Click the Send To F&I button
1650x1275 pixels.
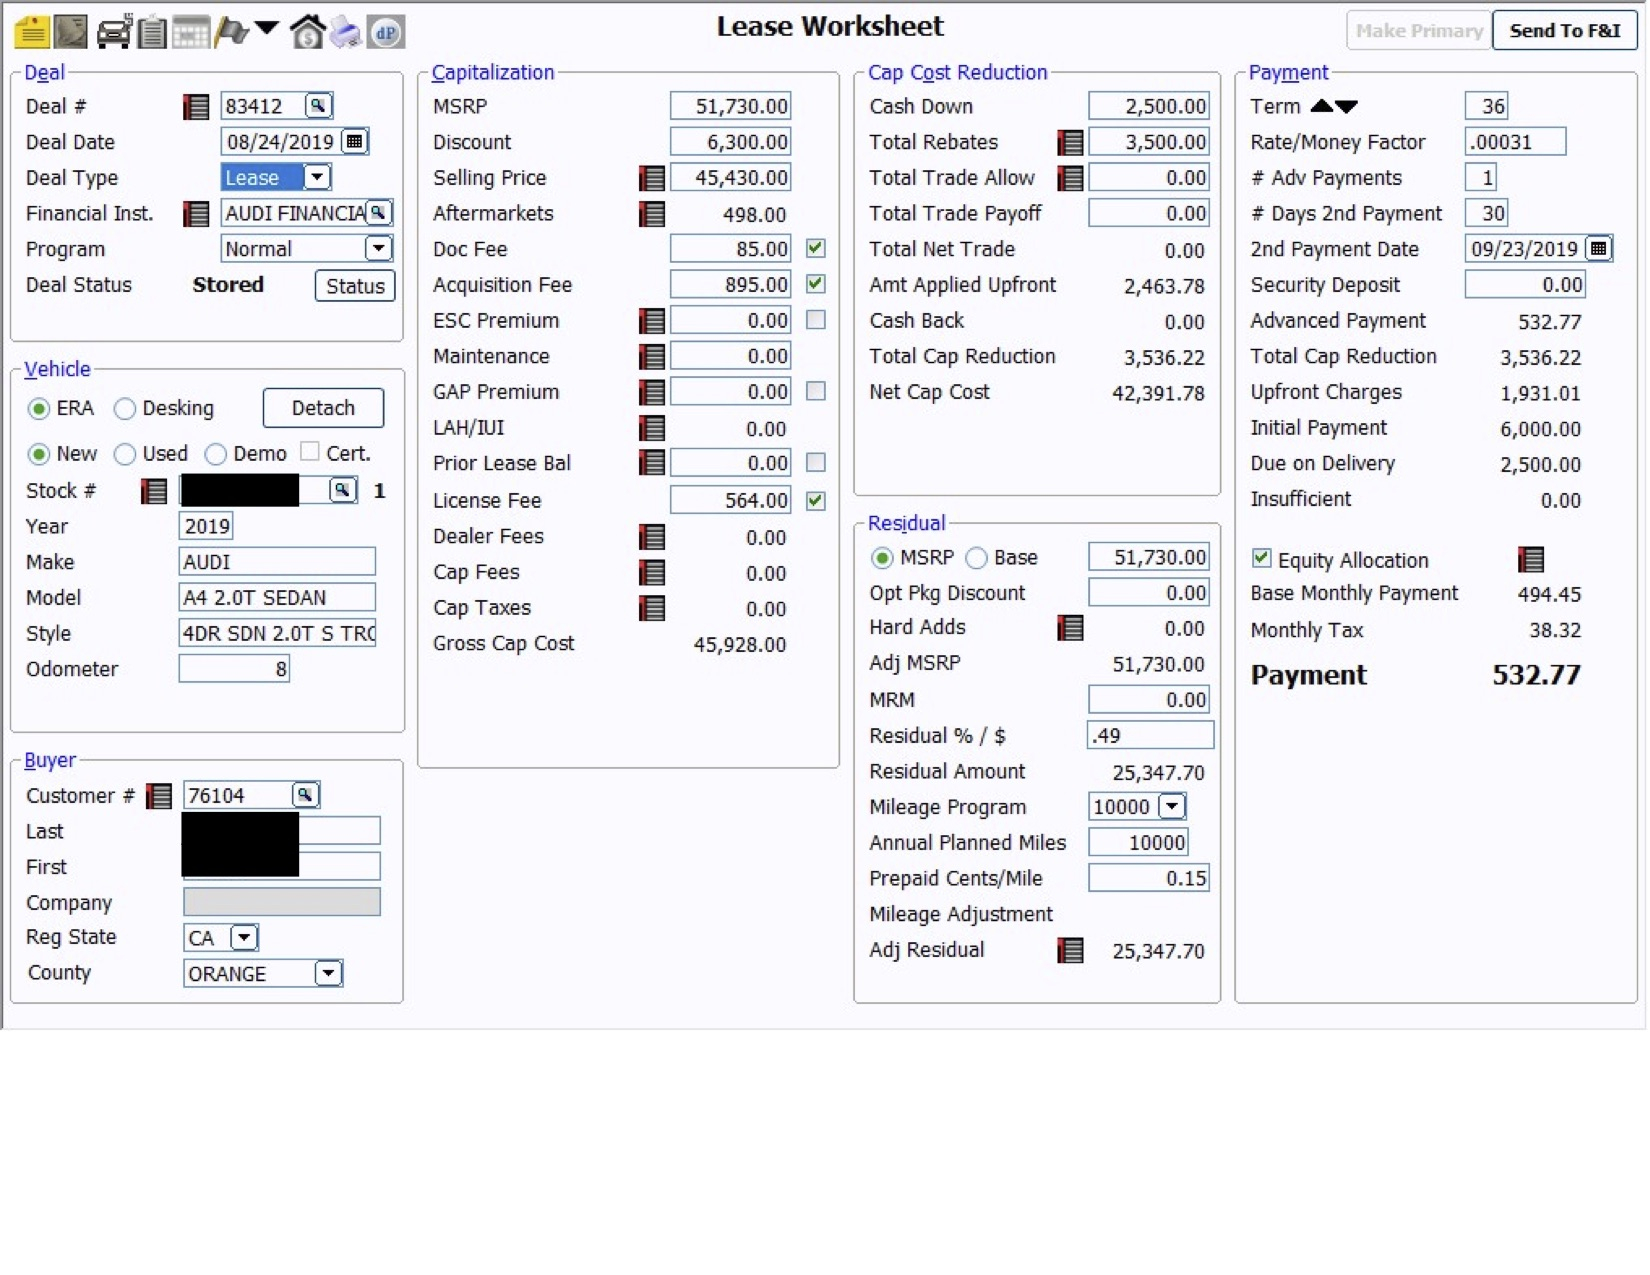pos(1565,31)
